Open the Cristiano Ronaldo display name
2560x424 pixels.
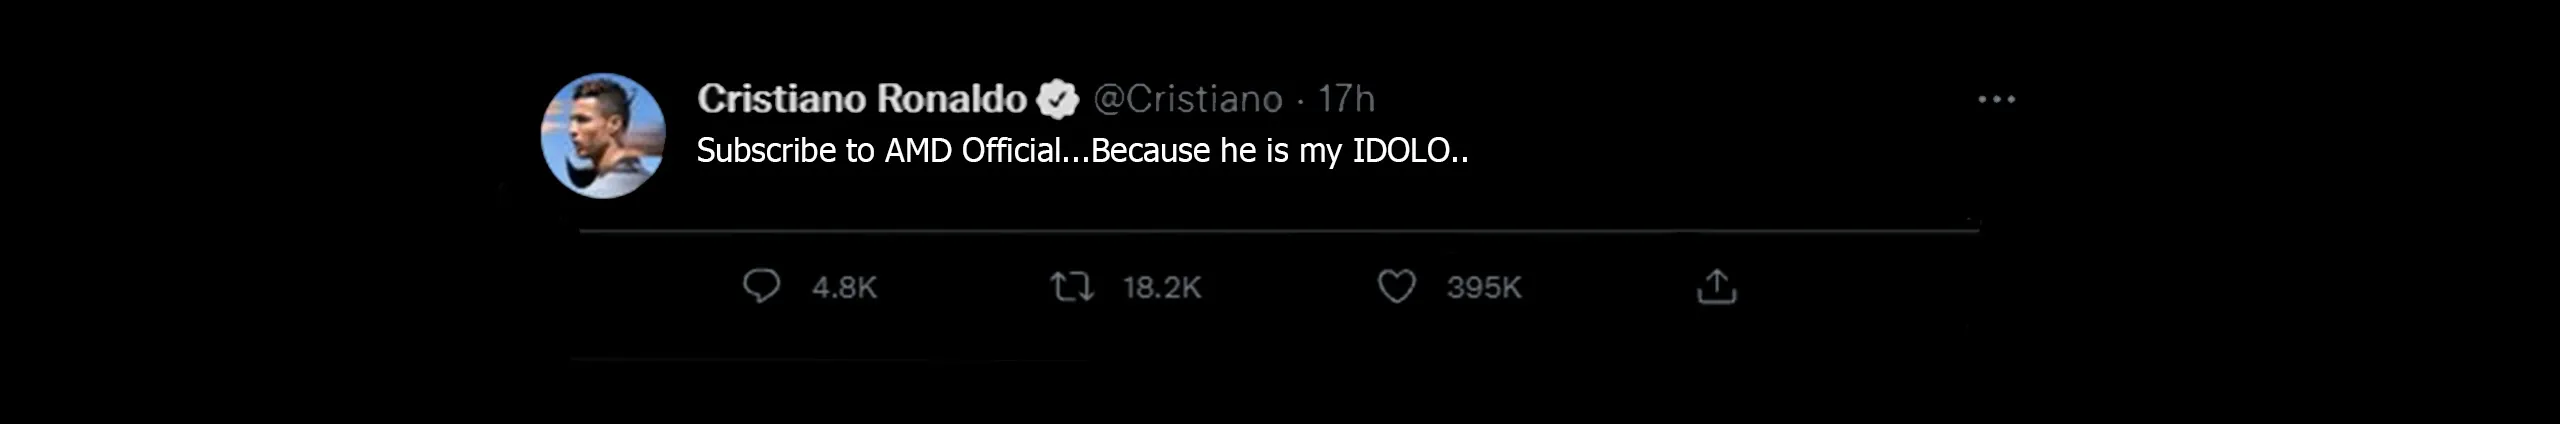tap(861, 99)
